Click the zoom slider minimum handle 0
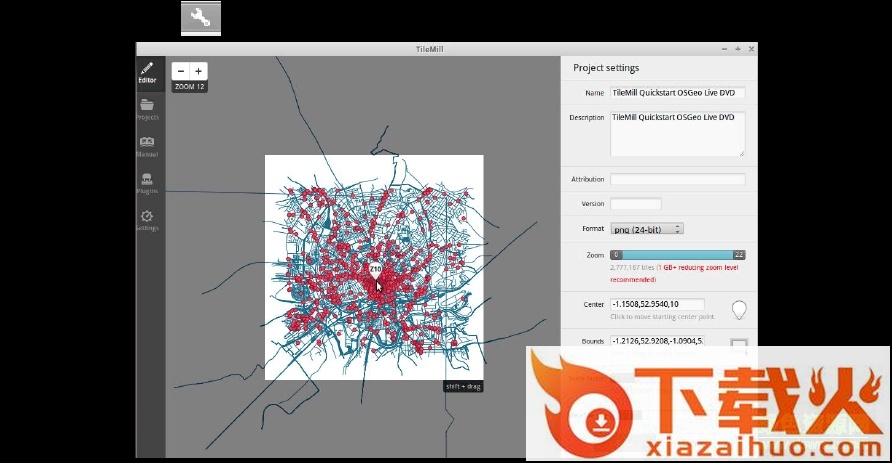The image size is (892, 463). (616, 255)
